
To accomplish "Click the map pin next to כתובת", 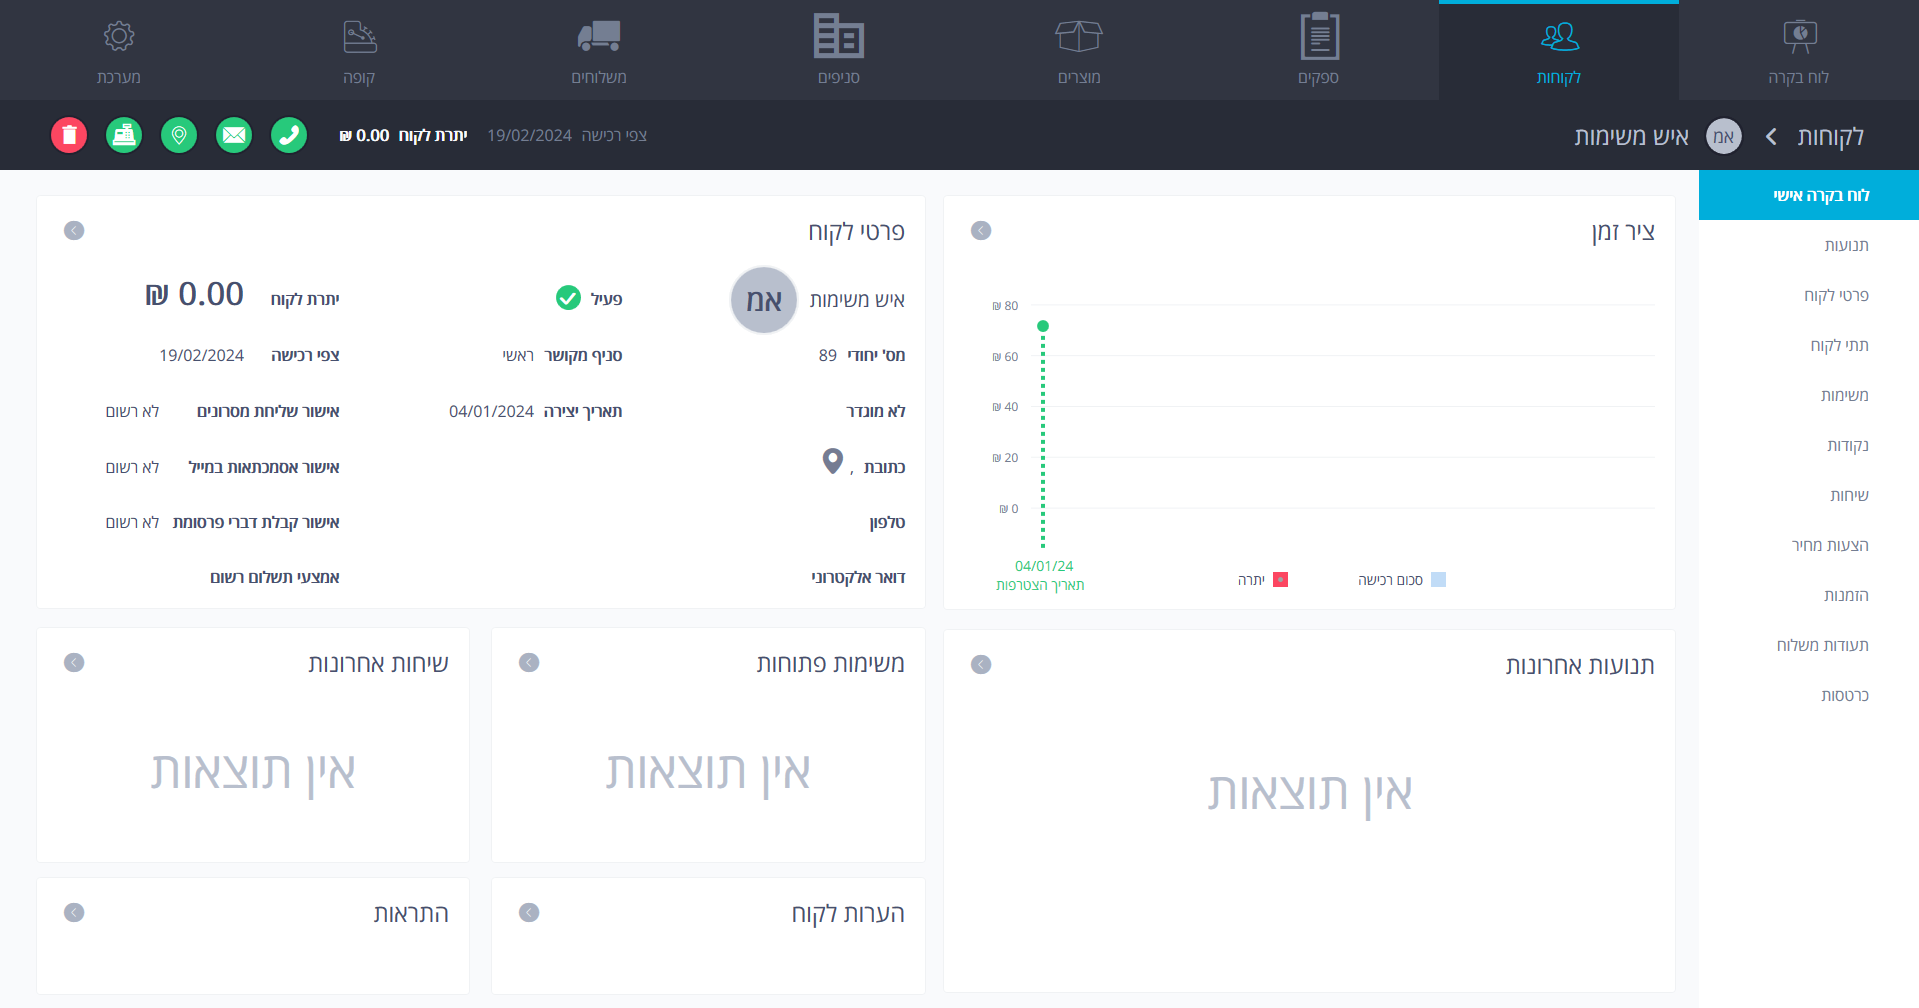I will click(x=832, y=461).
